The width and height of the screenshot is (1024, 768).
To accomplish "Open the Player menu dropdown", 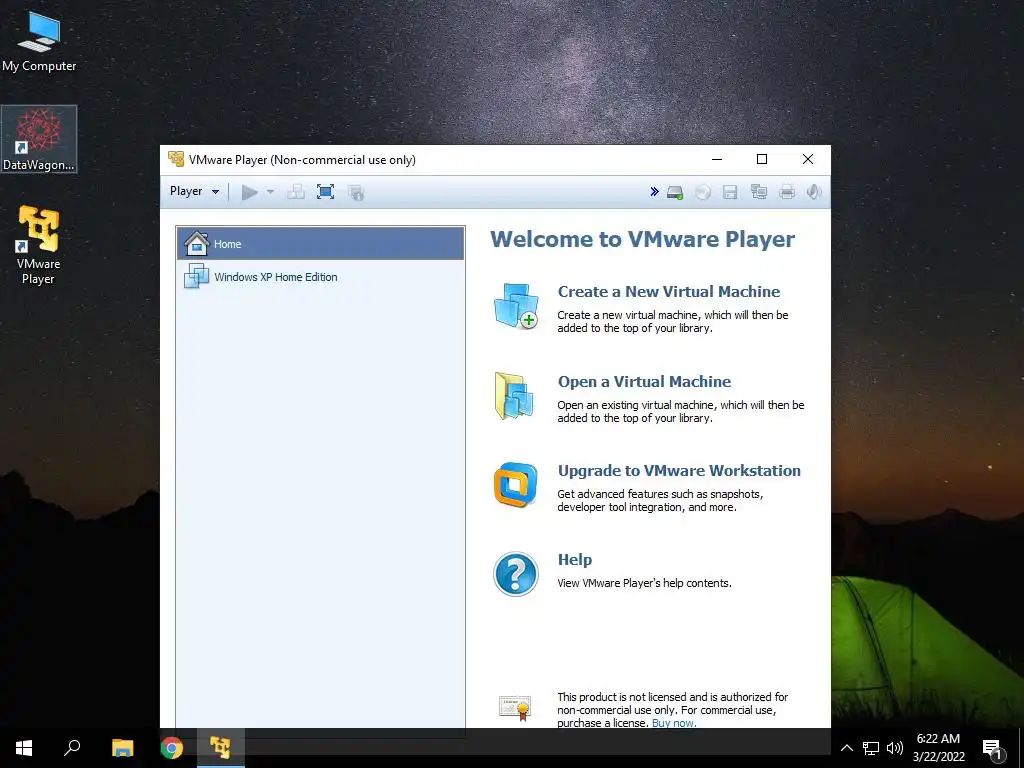I will [x=194, y=191].
